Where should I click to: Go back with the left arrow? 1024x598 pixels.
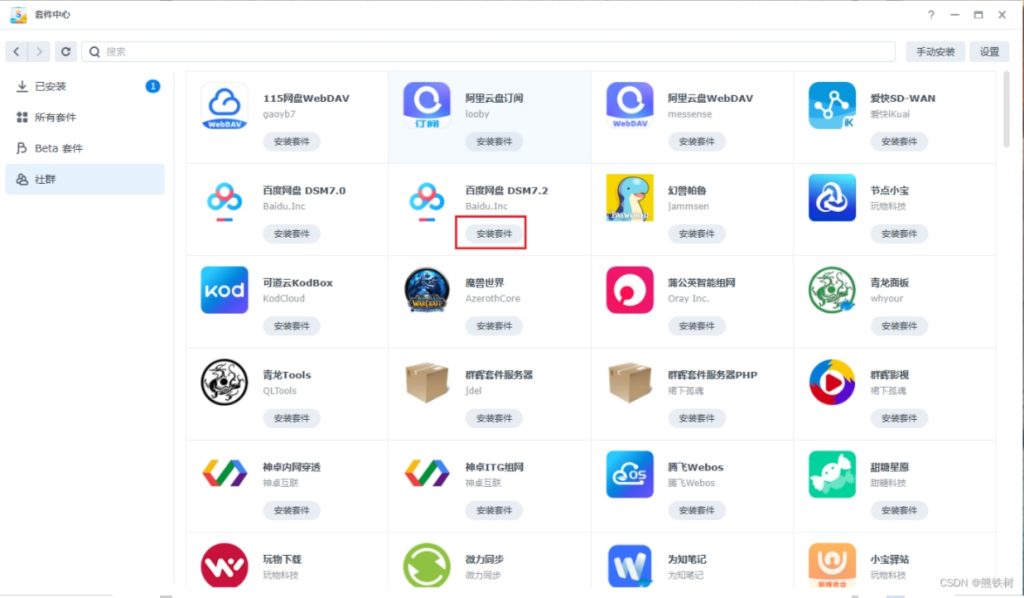coord(16,52)
